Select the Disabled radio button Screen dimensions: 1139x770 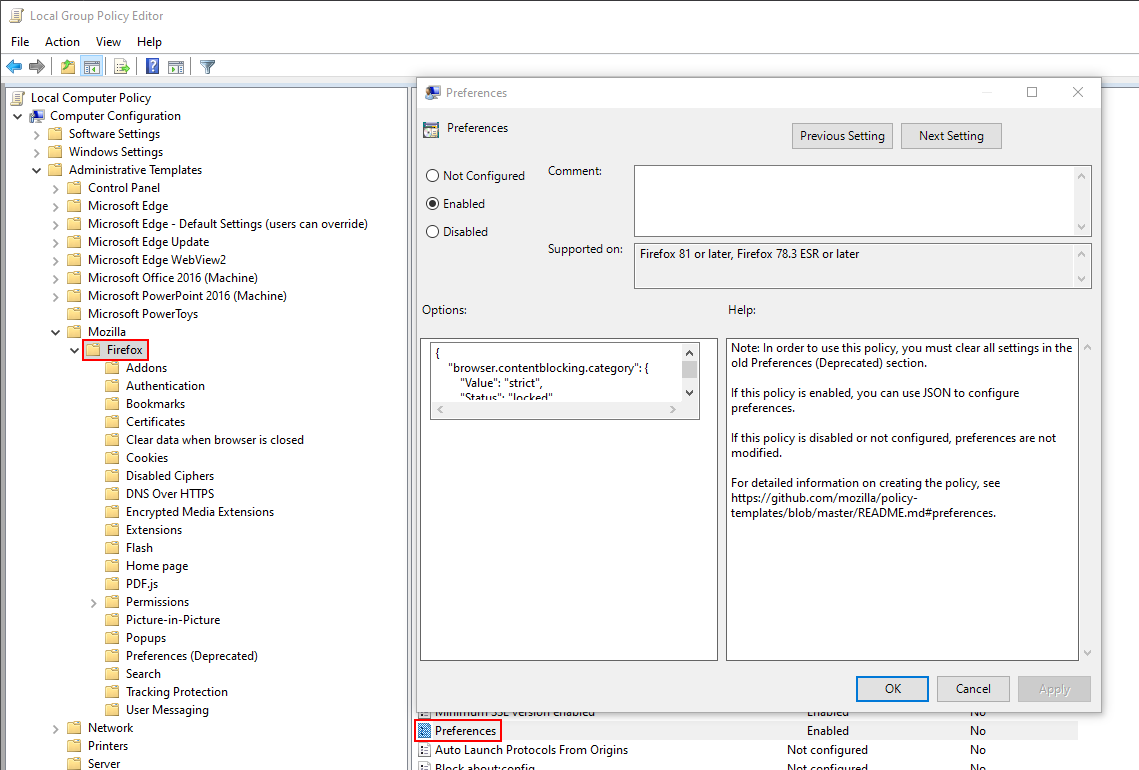pyautogui.click(x=432, y=232)
